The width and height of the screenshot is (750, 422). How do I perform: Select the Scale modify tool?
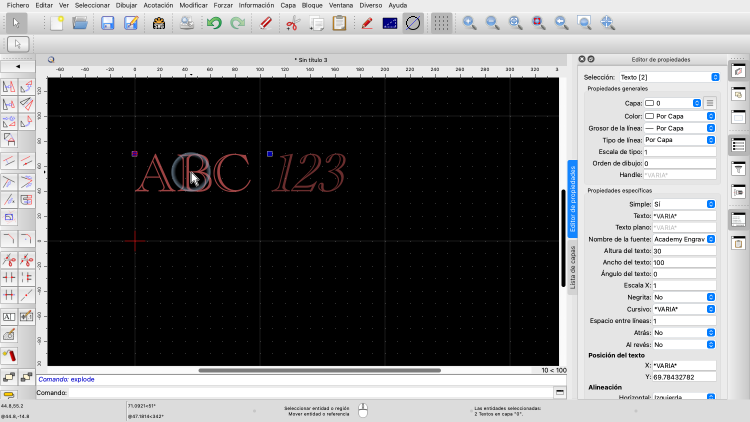[x=9, y=104]
